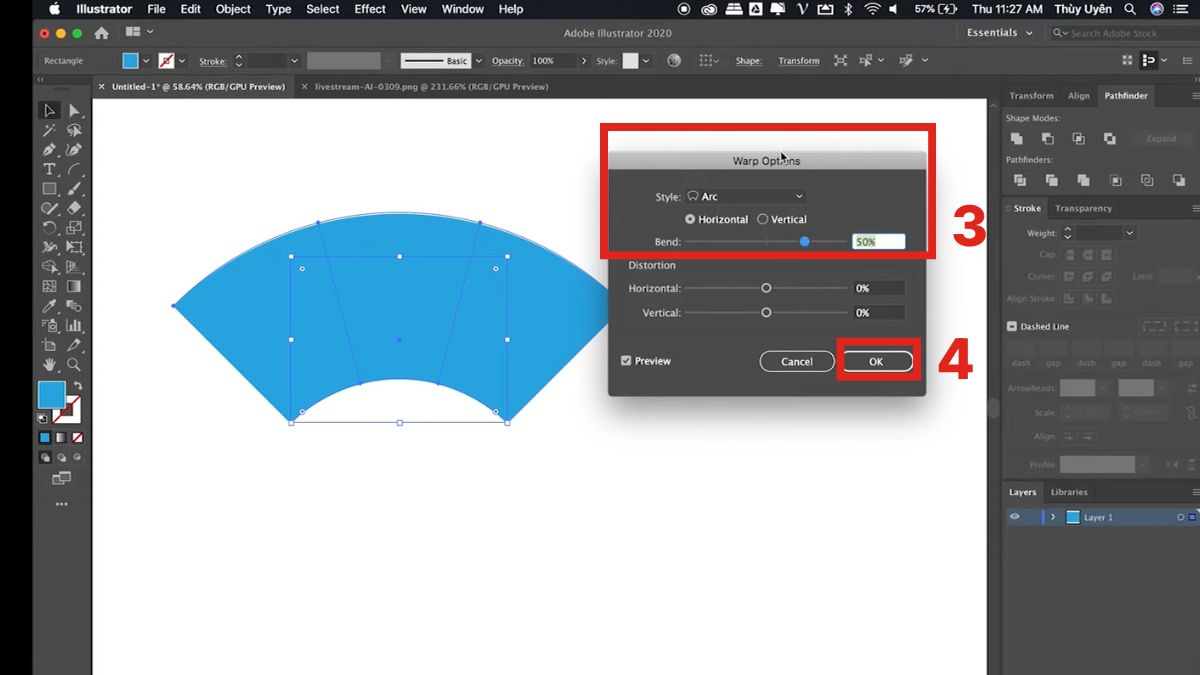Screen dimensions: 1200x675
Task: Select the Shape Builder tool
Action: click(49, 267)
